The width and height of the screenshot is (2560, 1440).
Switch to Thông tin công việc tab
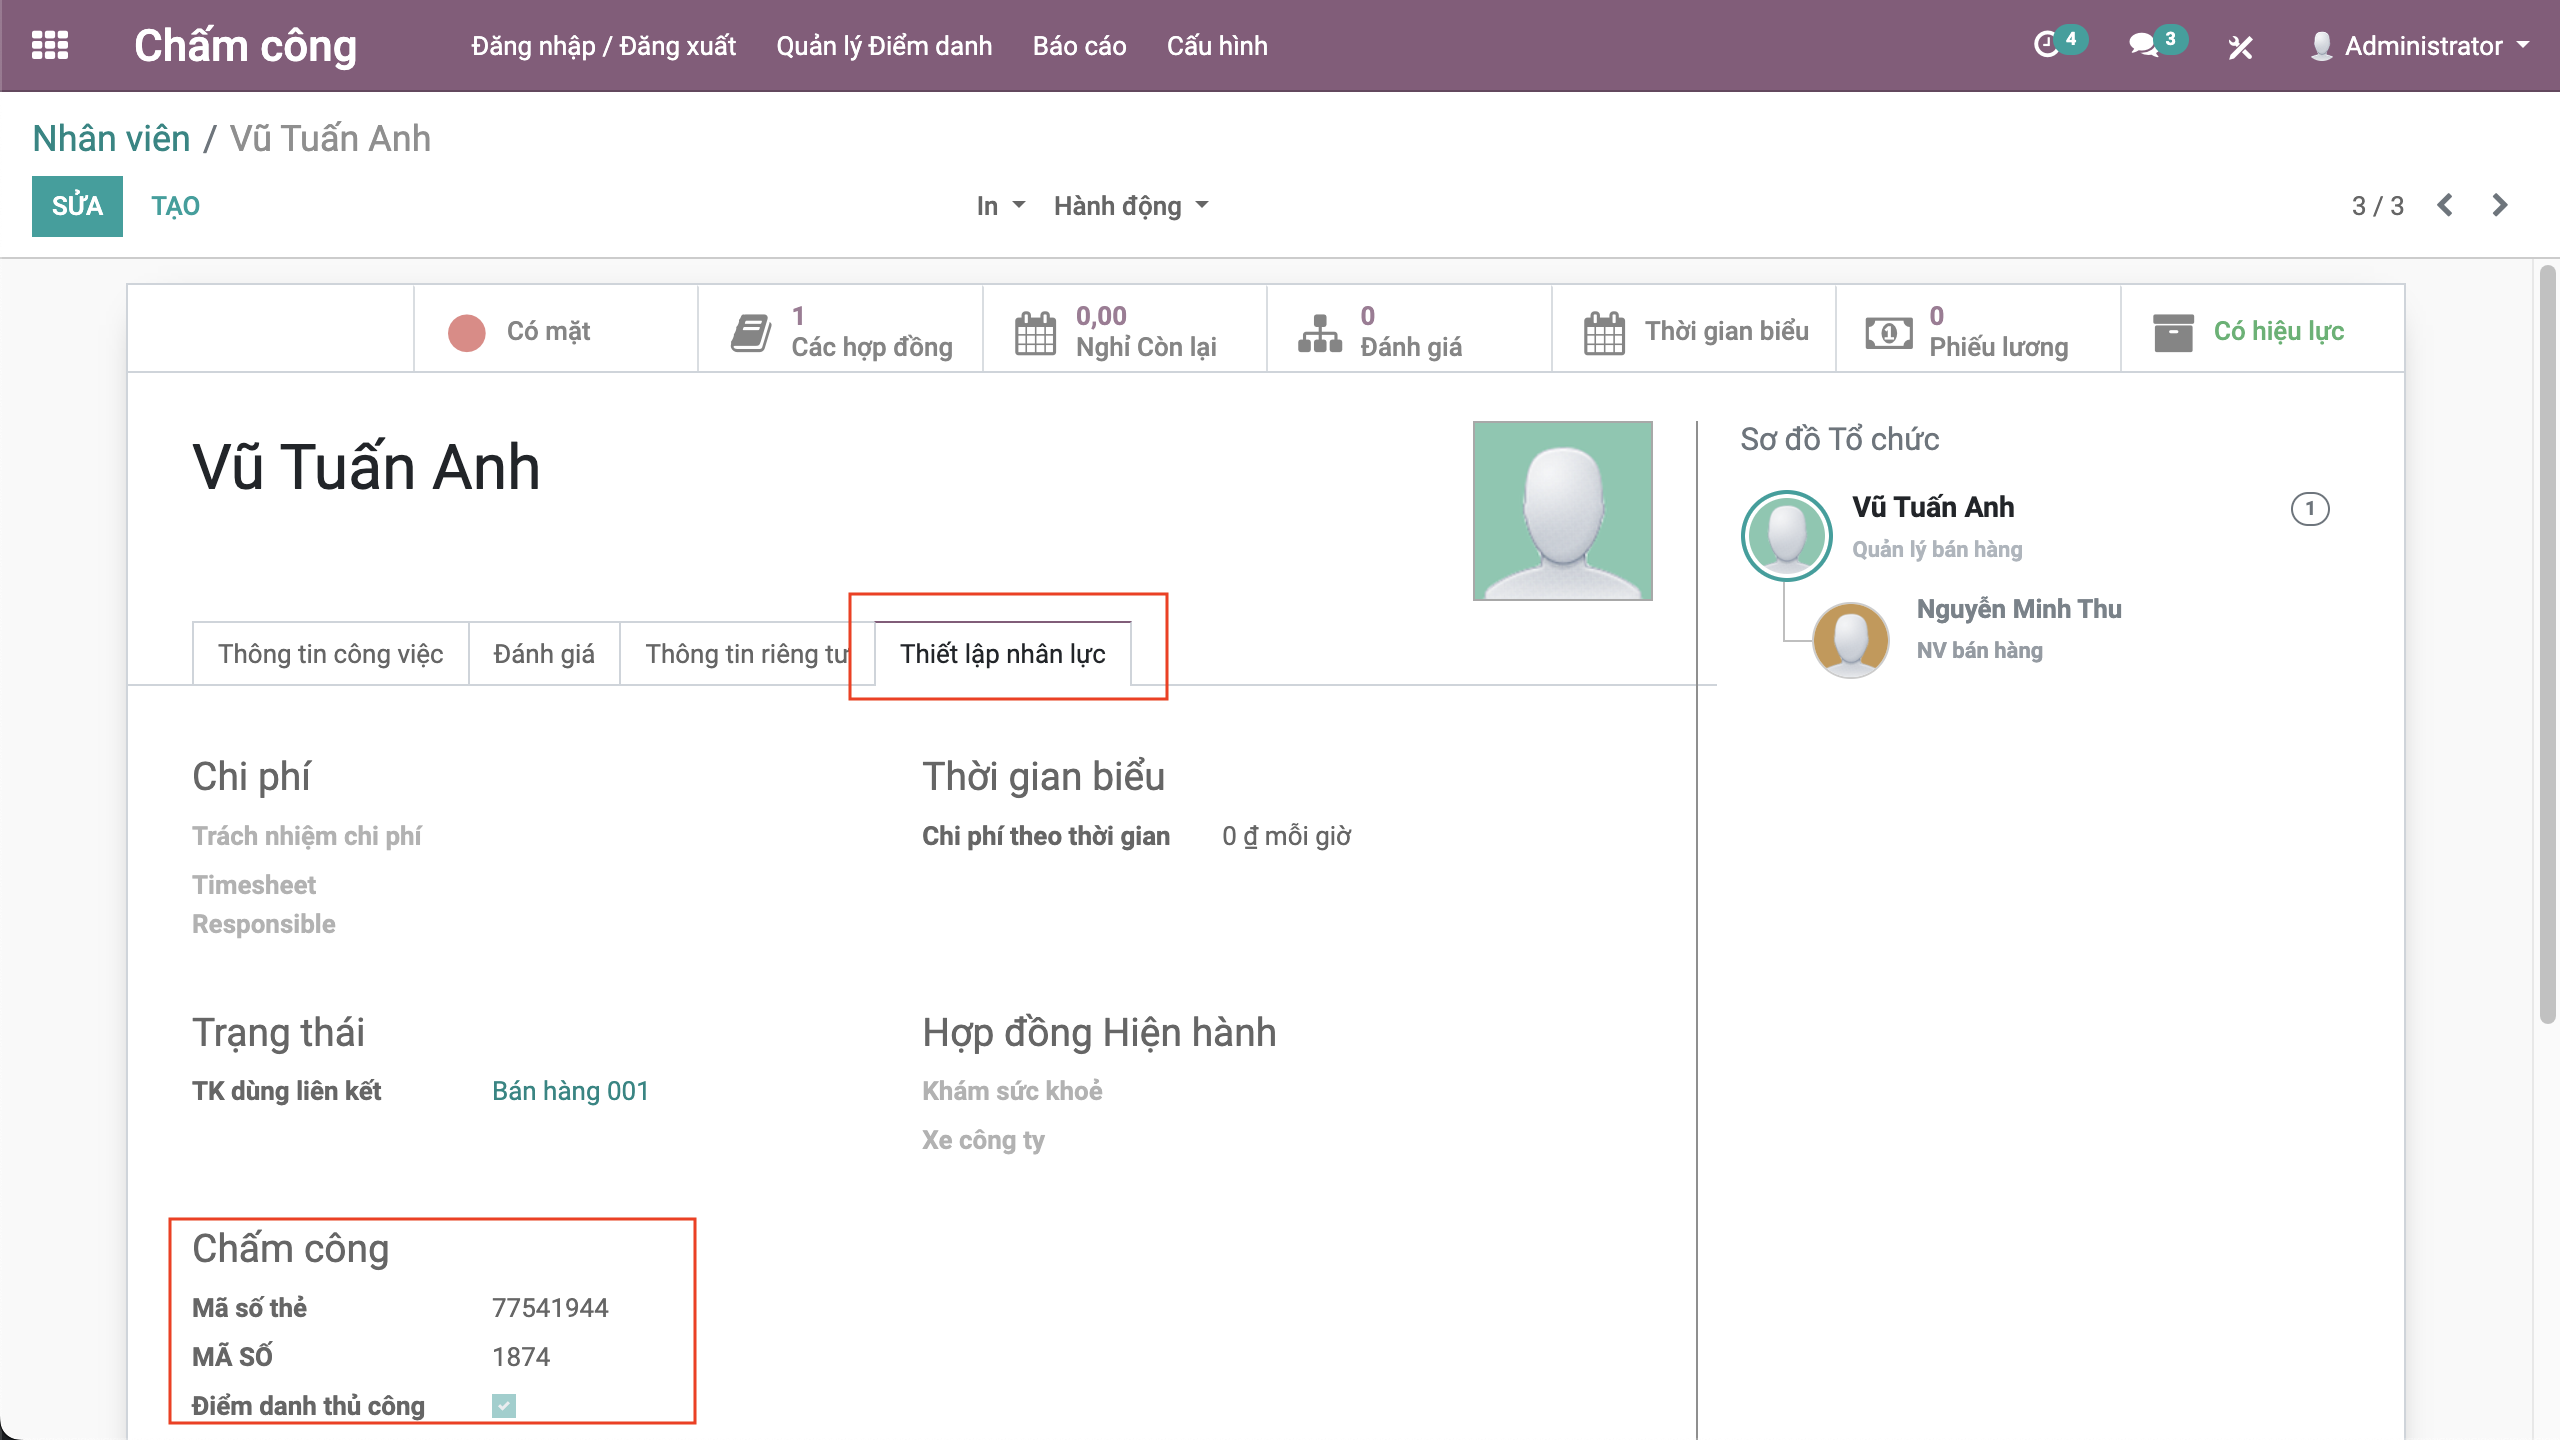[330, 654]
